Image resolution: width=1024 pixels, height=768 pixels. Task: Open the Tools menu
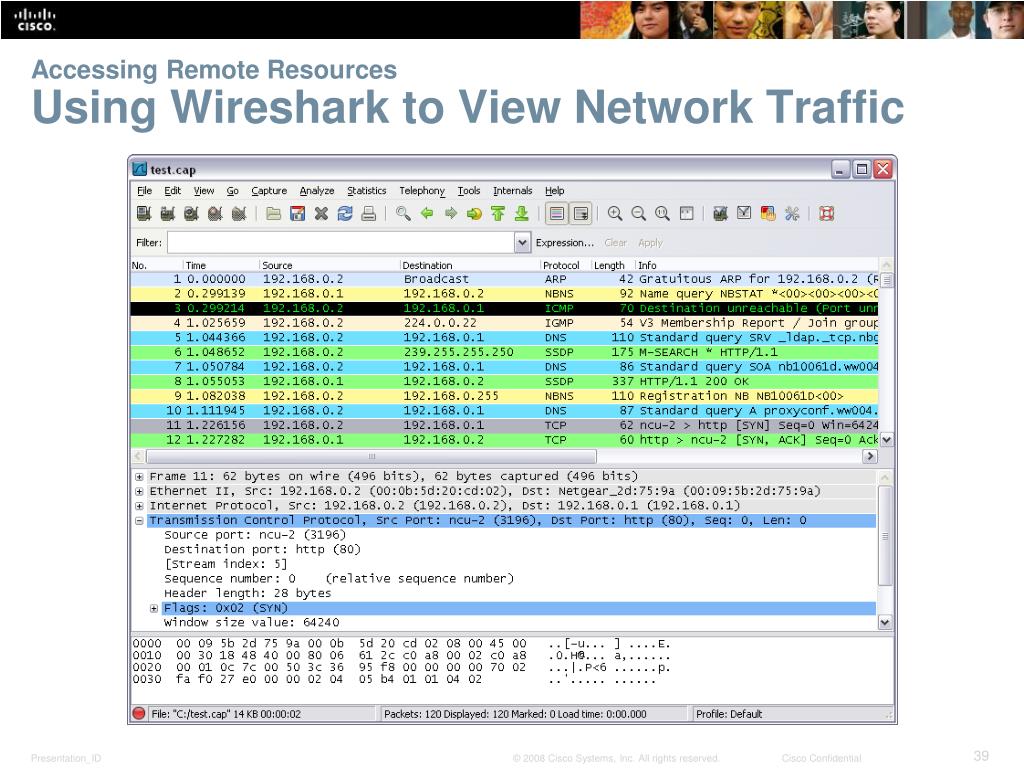(469, 191)
